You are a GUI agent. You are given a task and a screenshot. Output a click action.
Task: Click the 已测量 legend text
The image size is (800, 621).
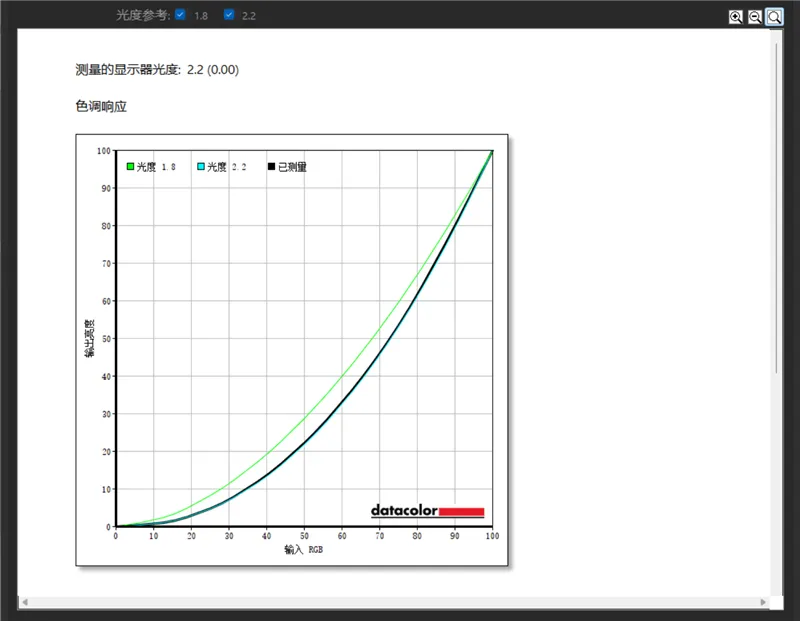coord(292,167)
